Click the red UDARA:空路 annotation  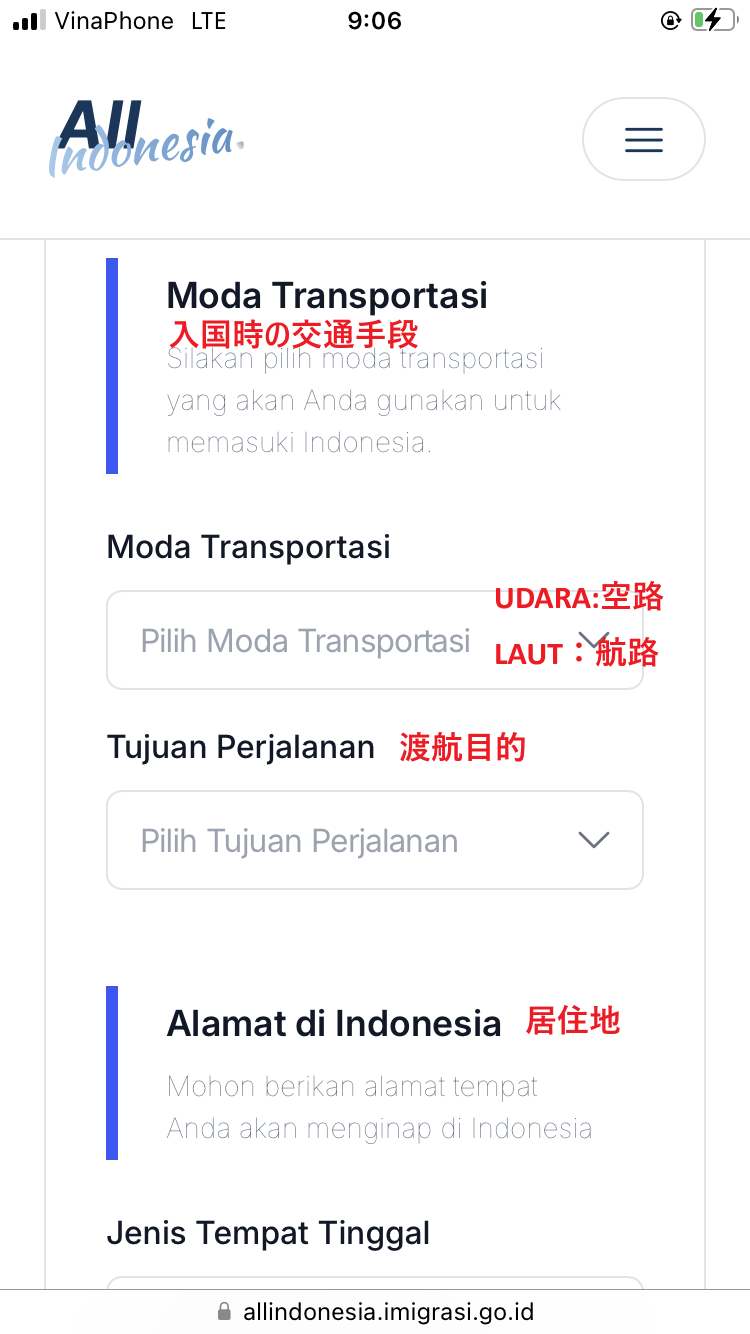579,598
